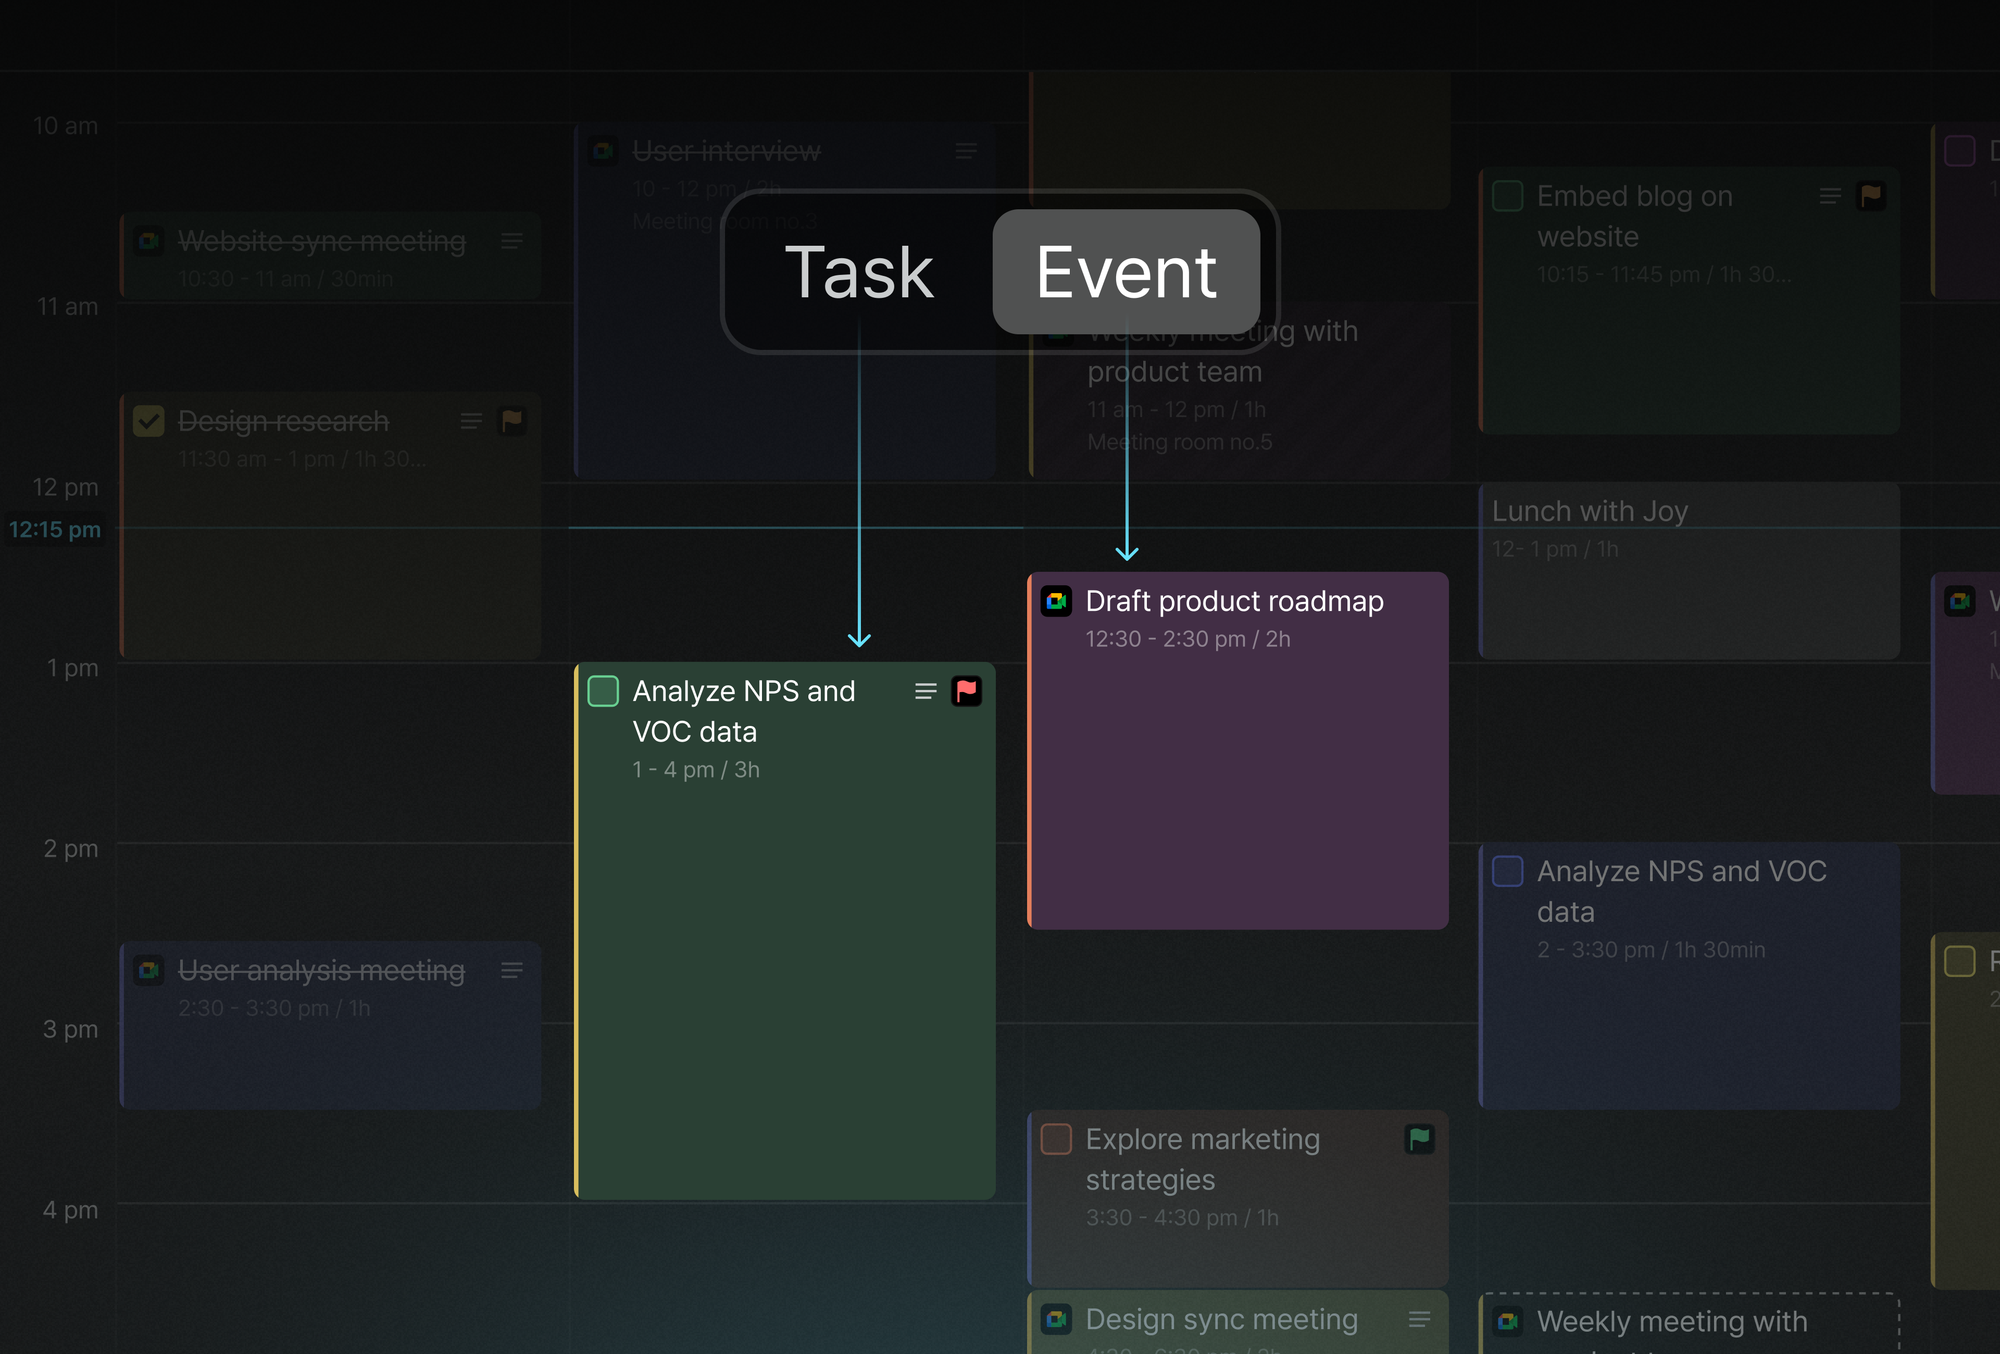Open the Weekly meeting with product team event
Viewport: 2000px width, 1354px height.
point(1239,390)
